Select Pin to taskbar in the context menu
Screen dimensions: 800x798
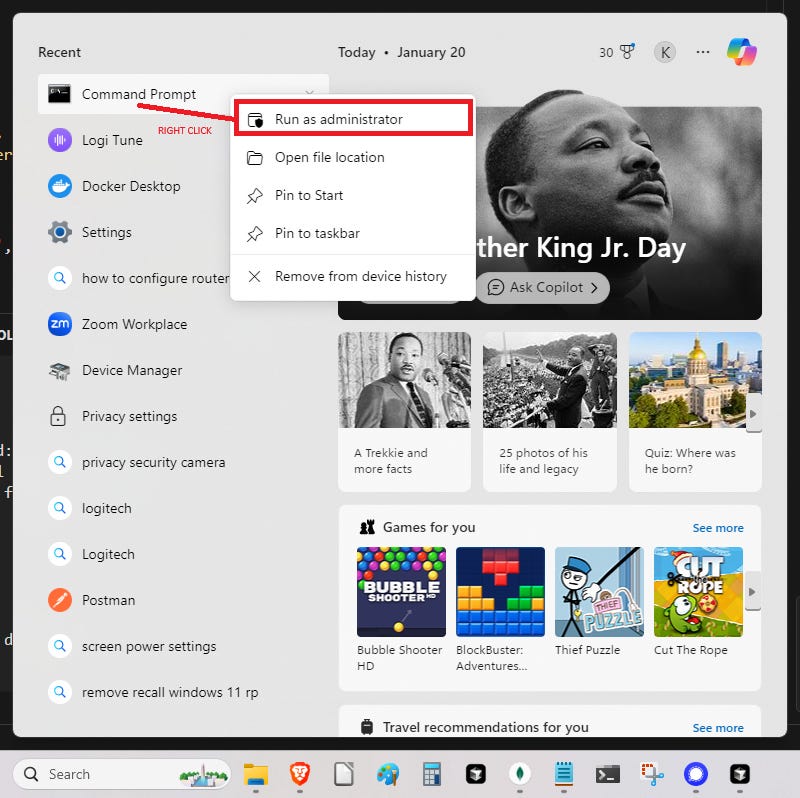[x=353, y=234]
